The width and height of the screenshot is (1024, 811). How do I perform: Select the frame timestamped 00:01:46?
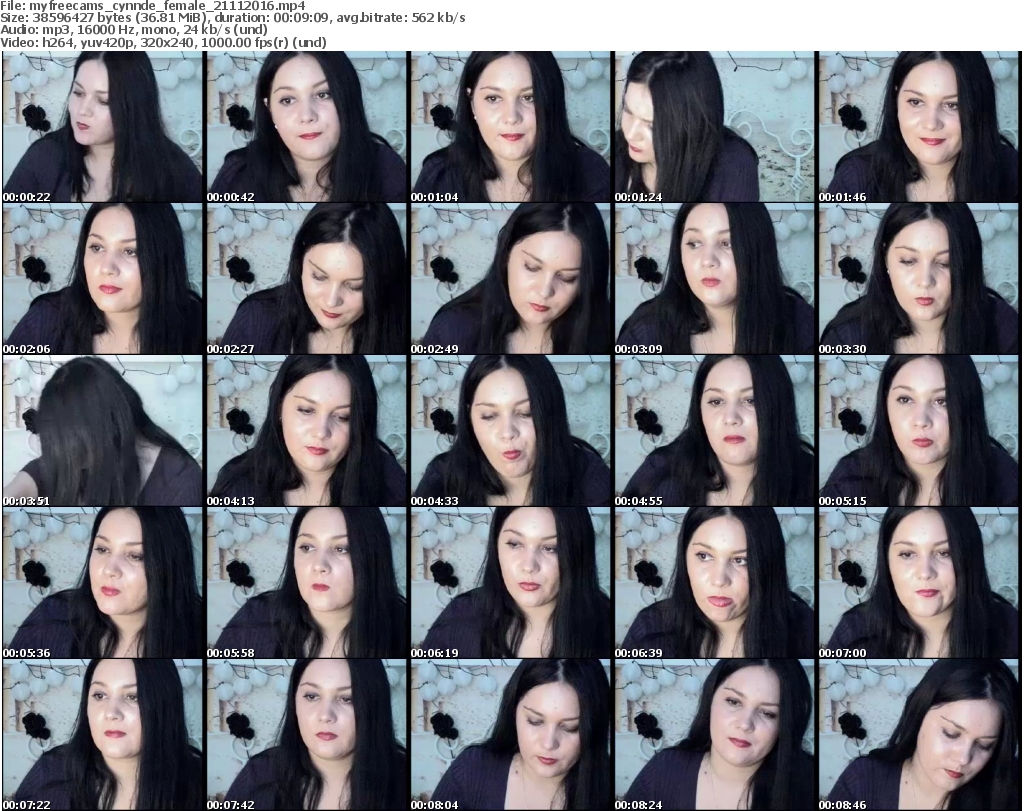click(918, 127)
